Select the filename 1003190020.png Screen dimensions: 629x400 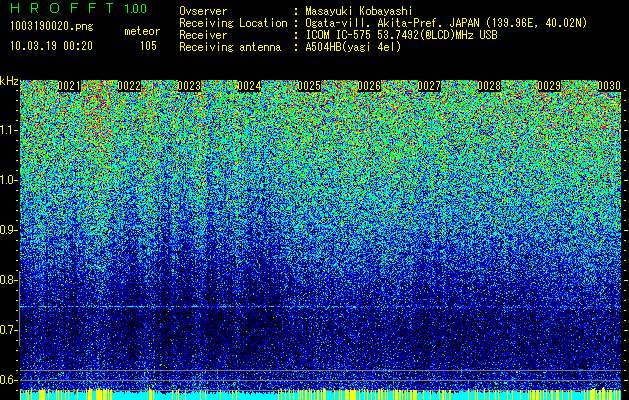click(x=52, y=26)
